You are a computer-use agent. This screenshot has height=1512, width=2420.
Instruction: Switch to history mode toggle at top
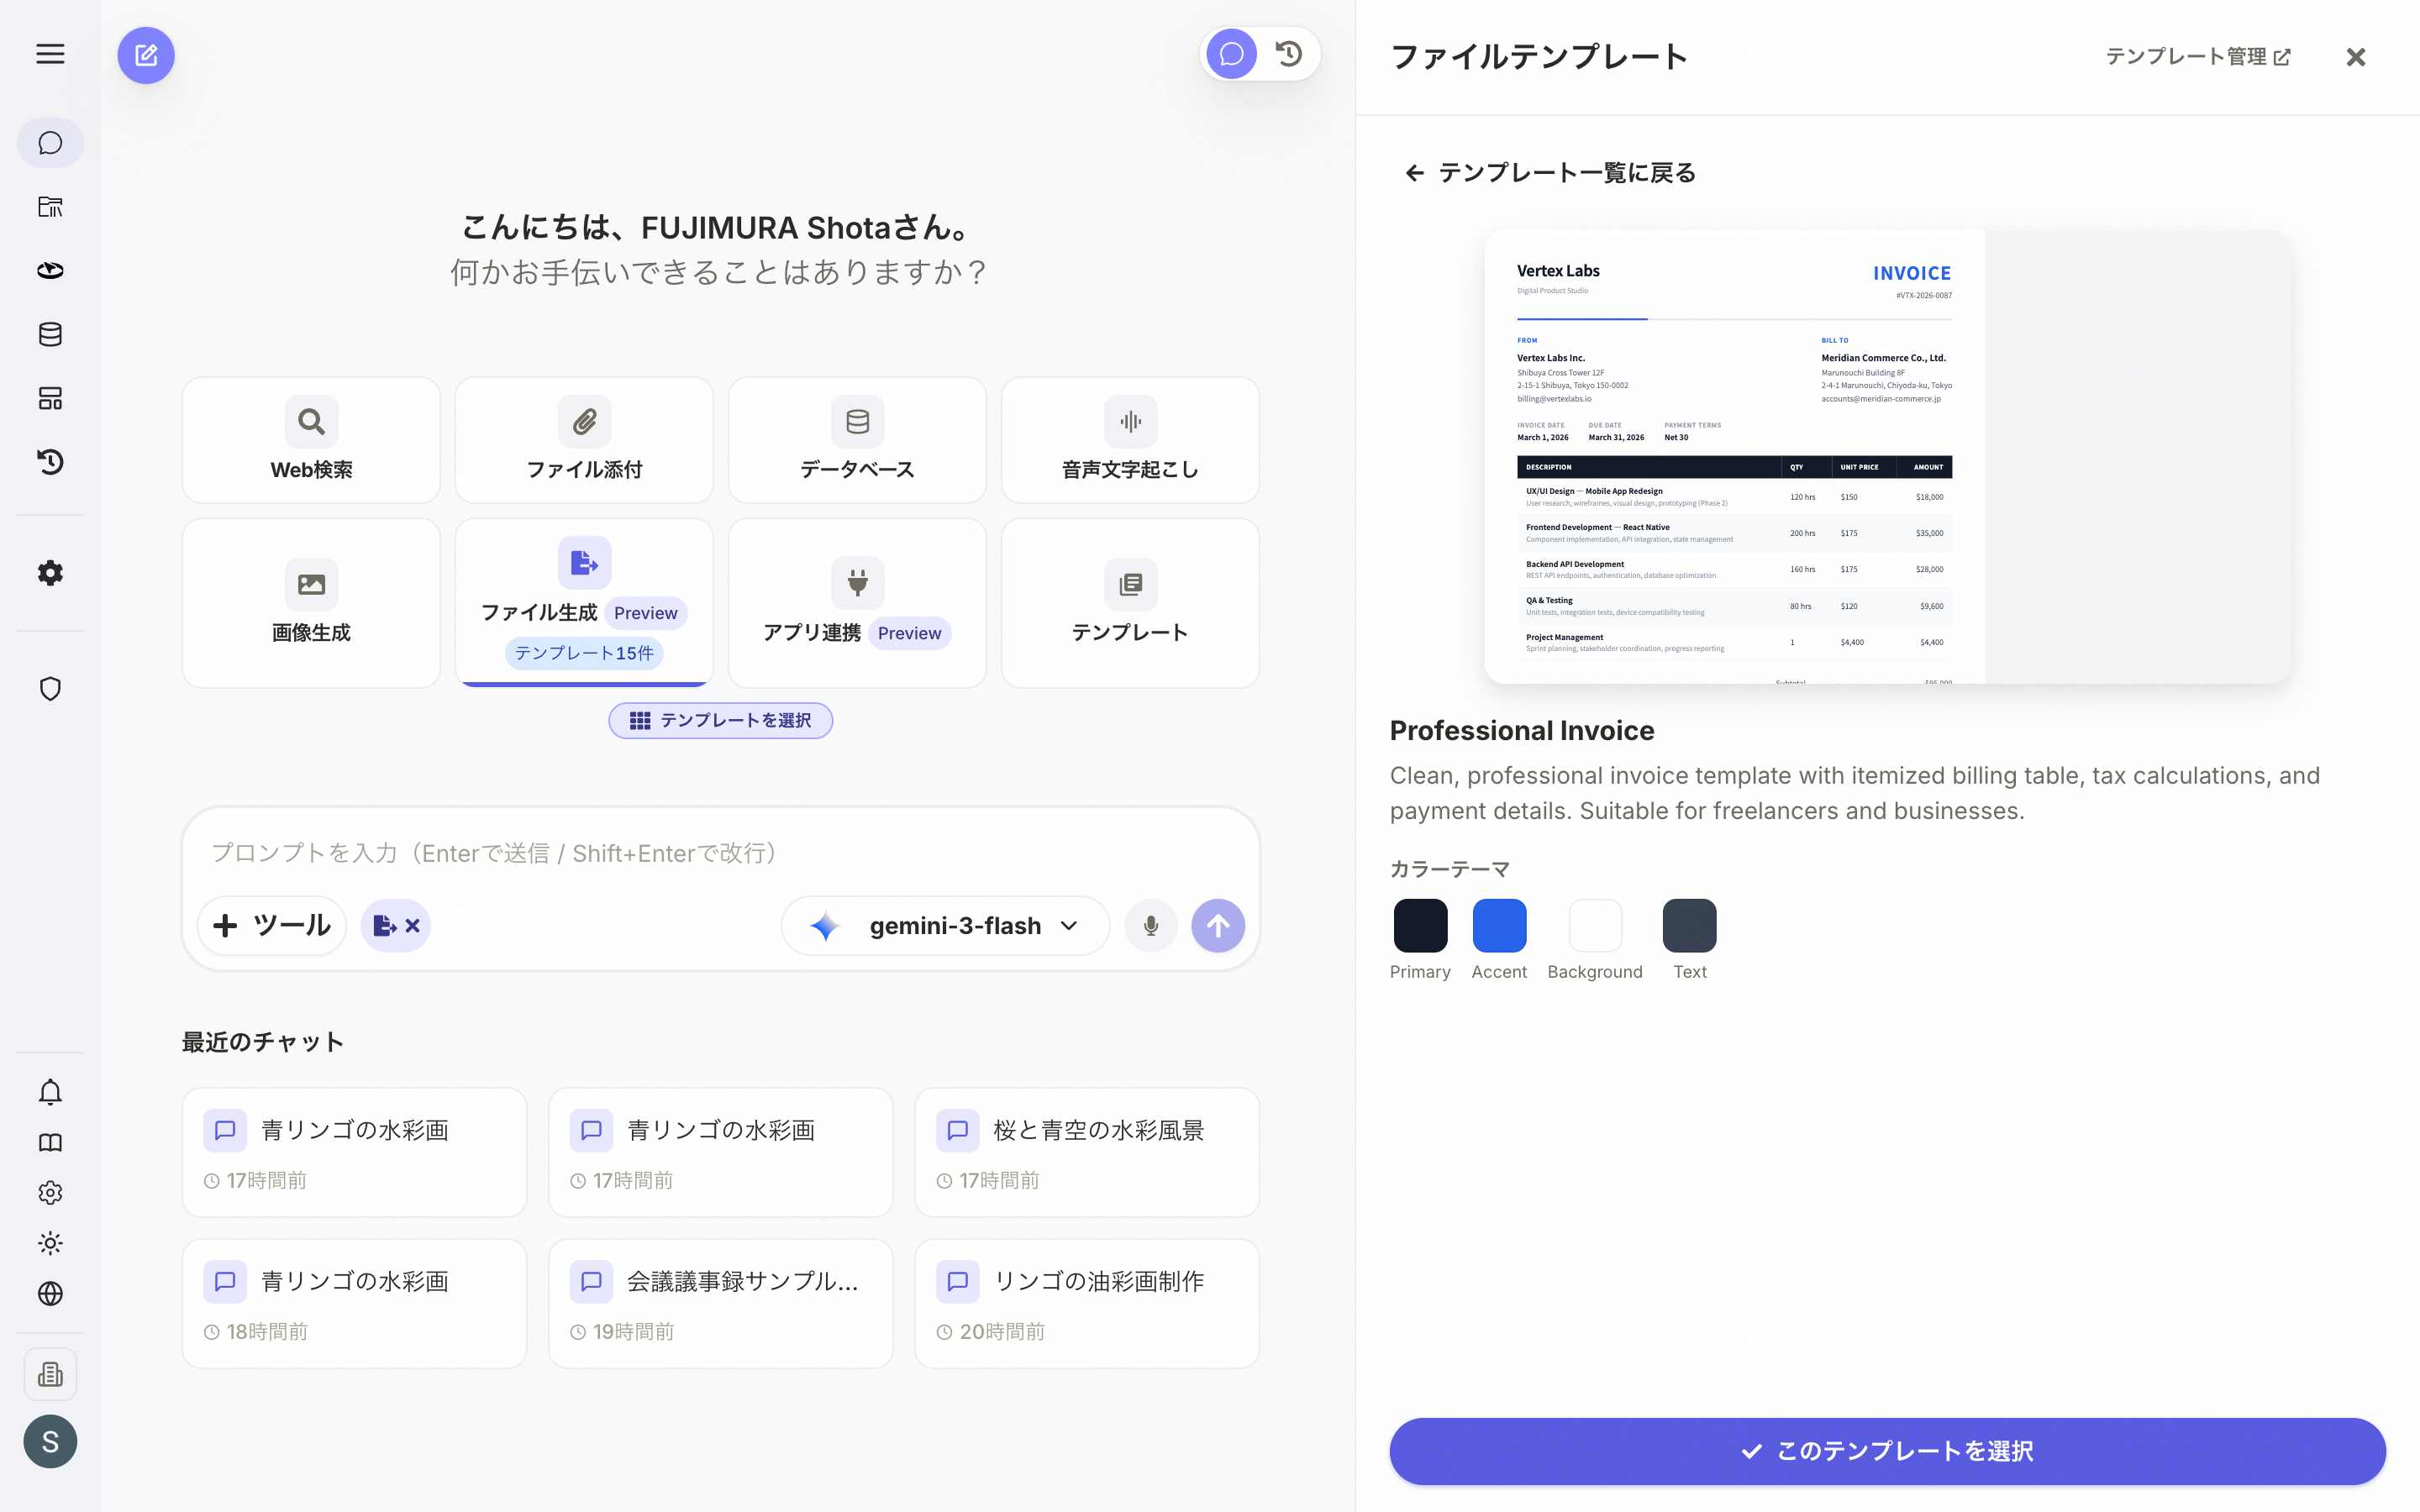[x=1289, y=54]
